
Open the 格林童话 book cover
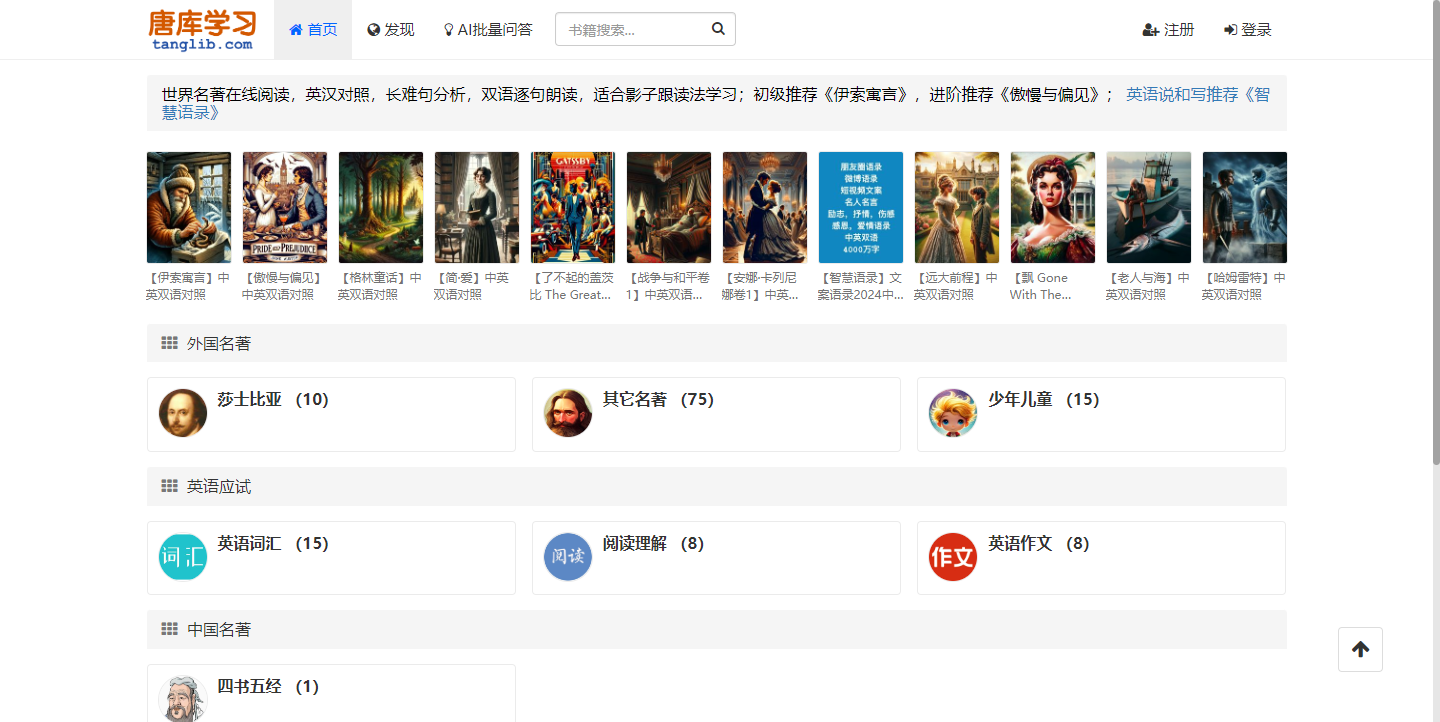[x=381, y=207]
